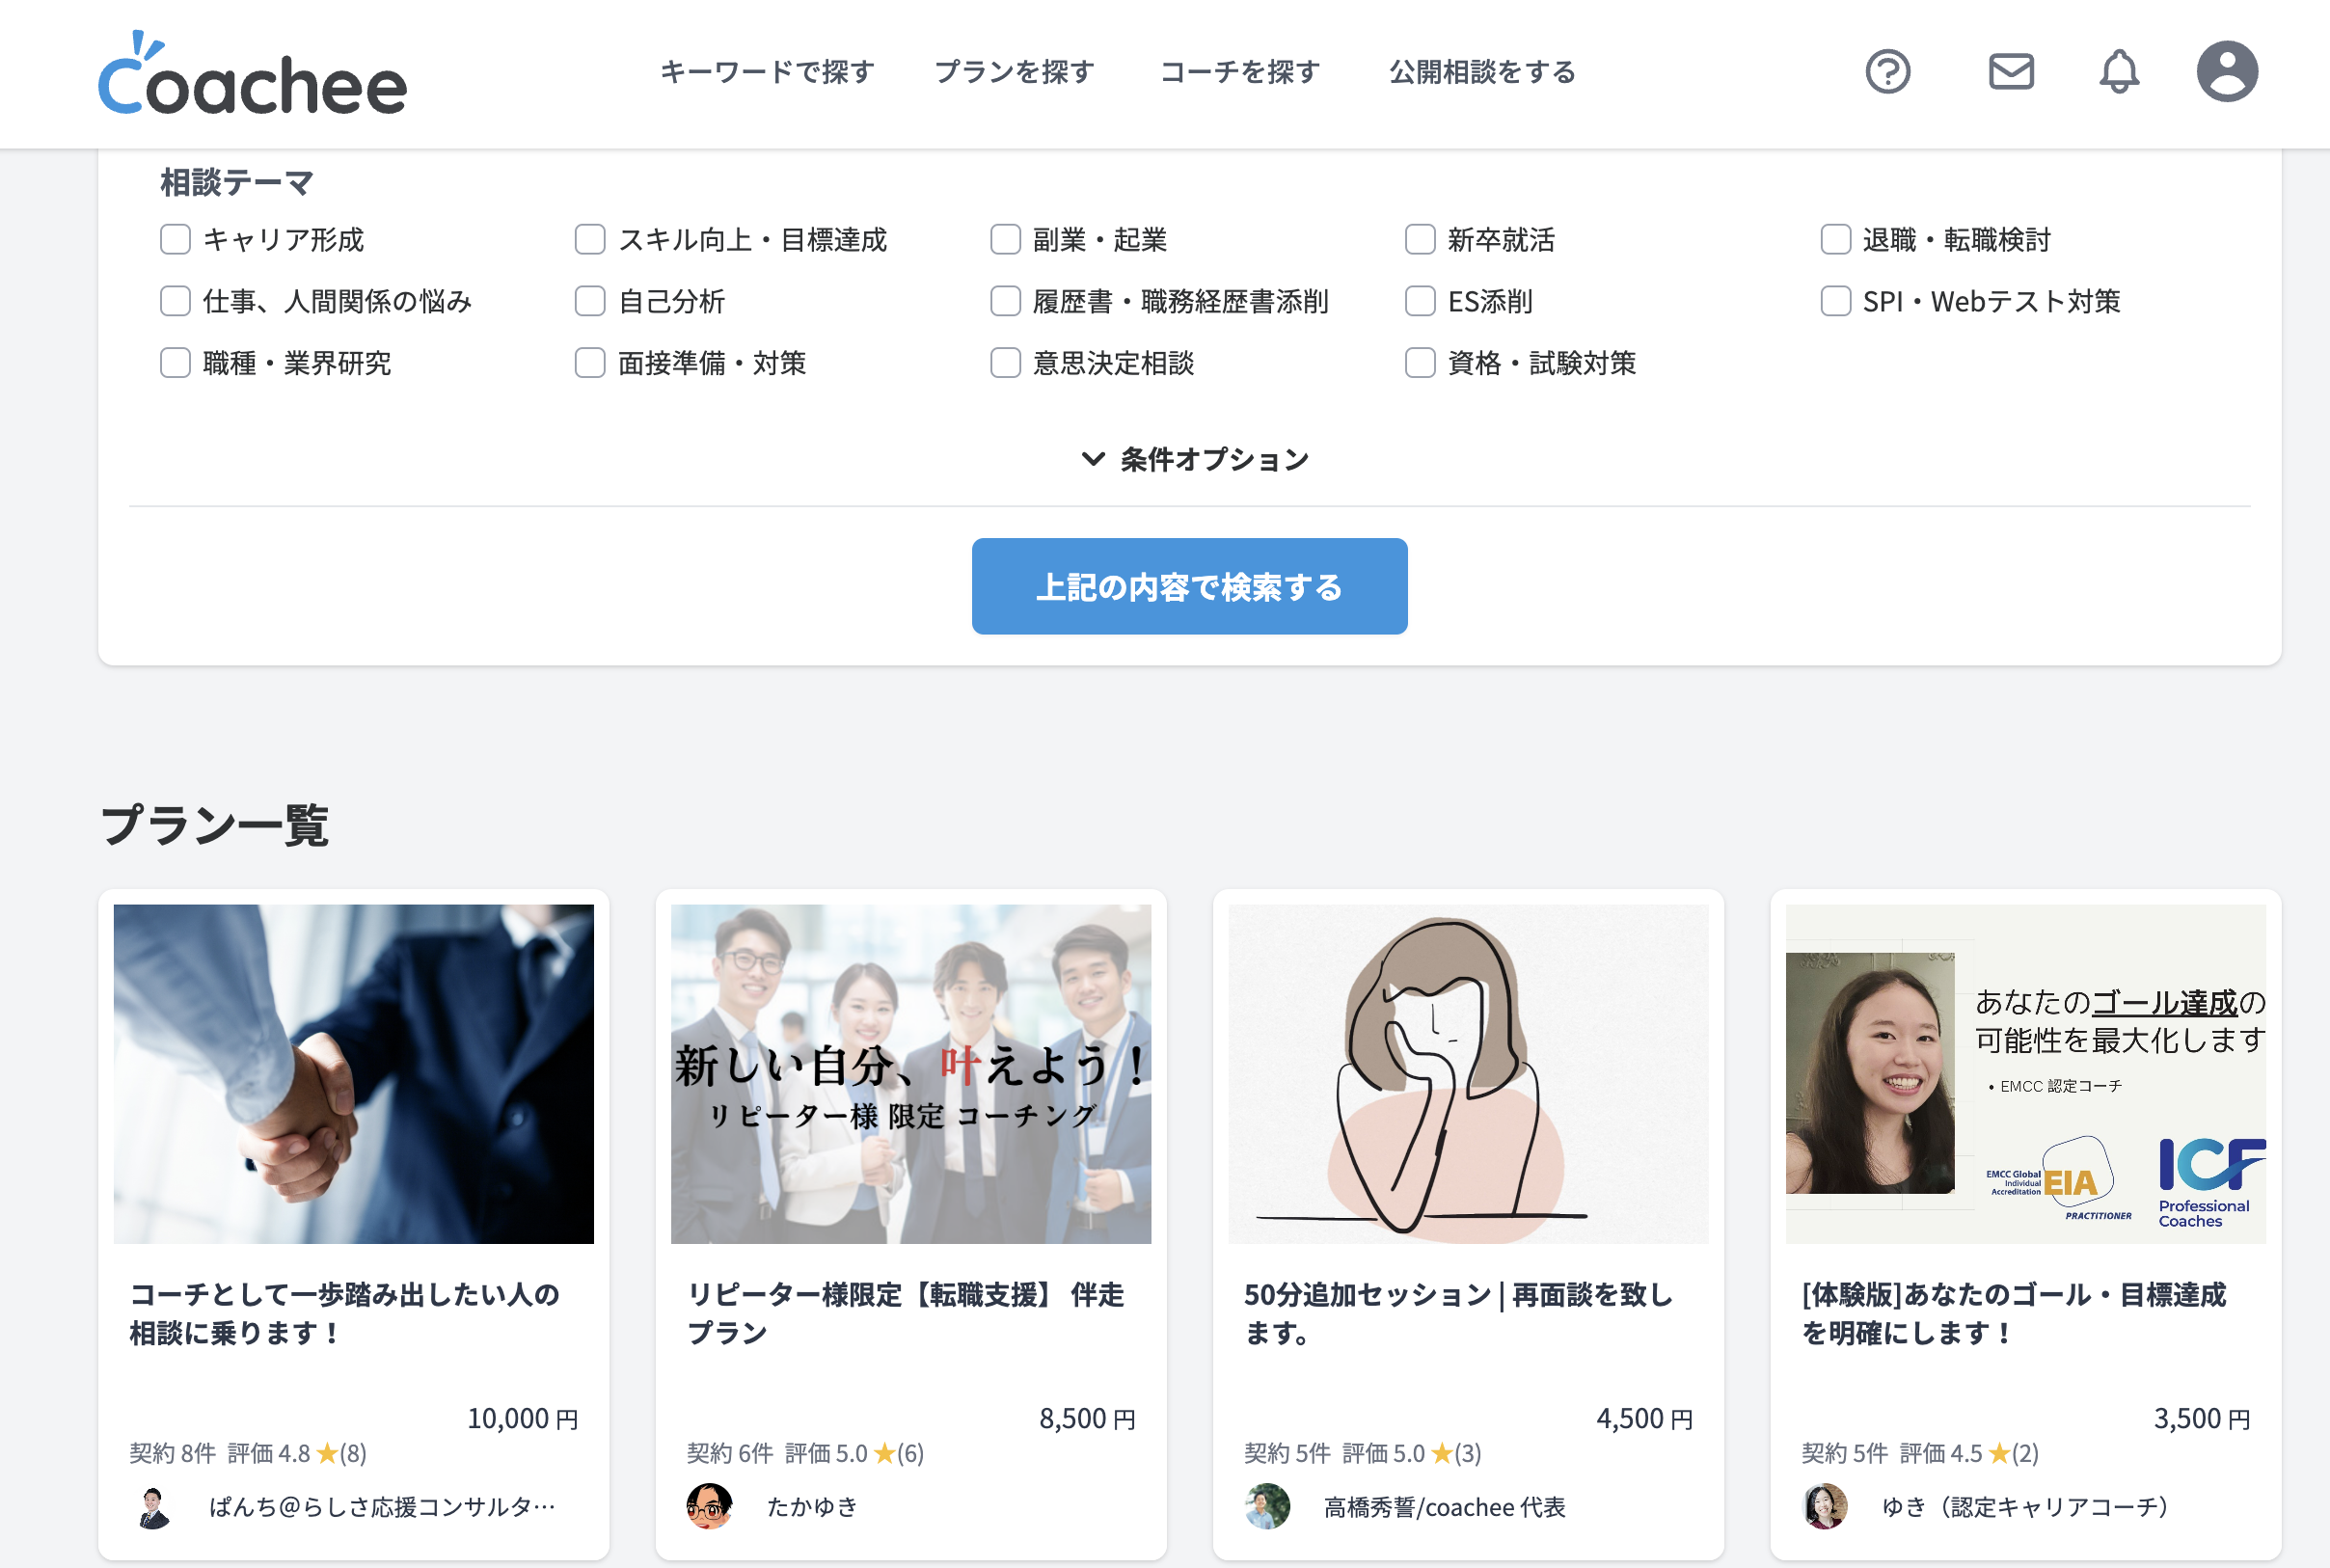Check the キャリア形成 checkbox
This screenshot has width=2330, height=1568.
175,240
